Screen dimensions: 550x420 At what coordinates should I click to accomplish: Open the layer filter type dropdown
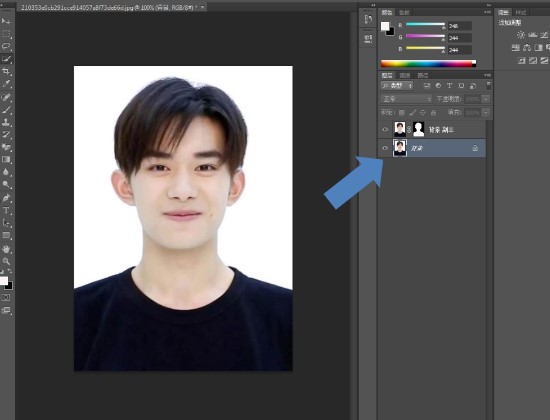(x=397, y=86)
